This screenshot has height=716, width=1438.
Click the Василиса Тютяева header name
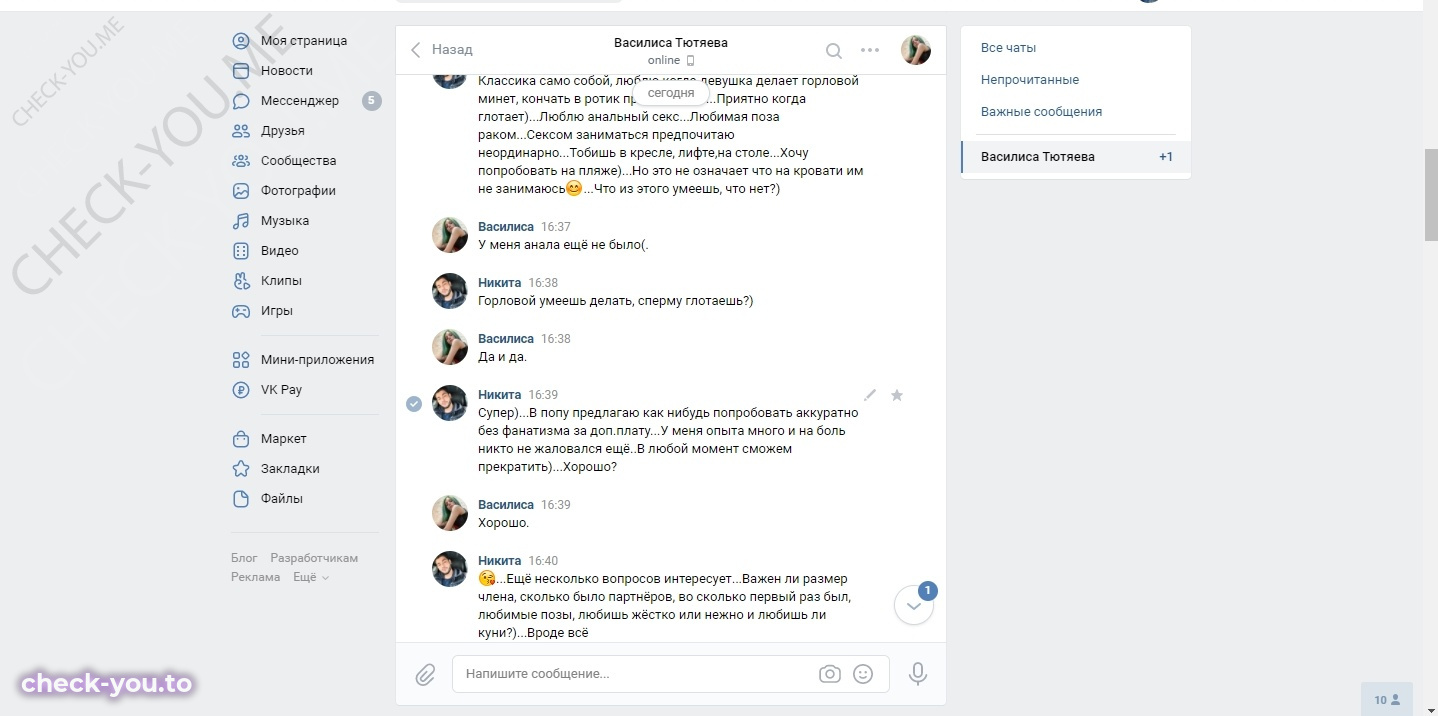point(671,43)
